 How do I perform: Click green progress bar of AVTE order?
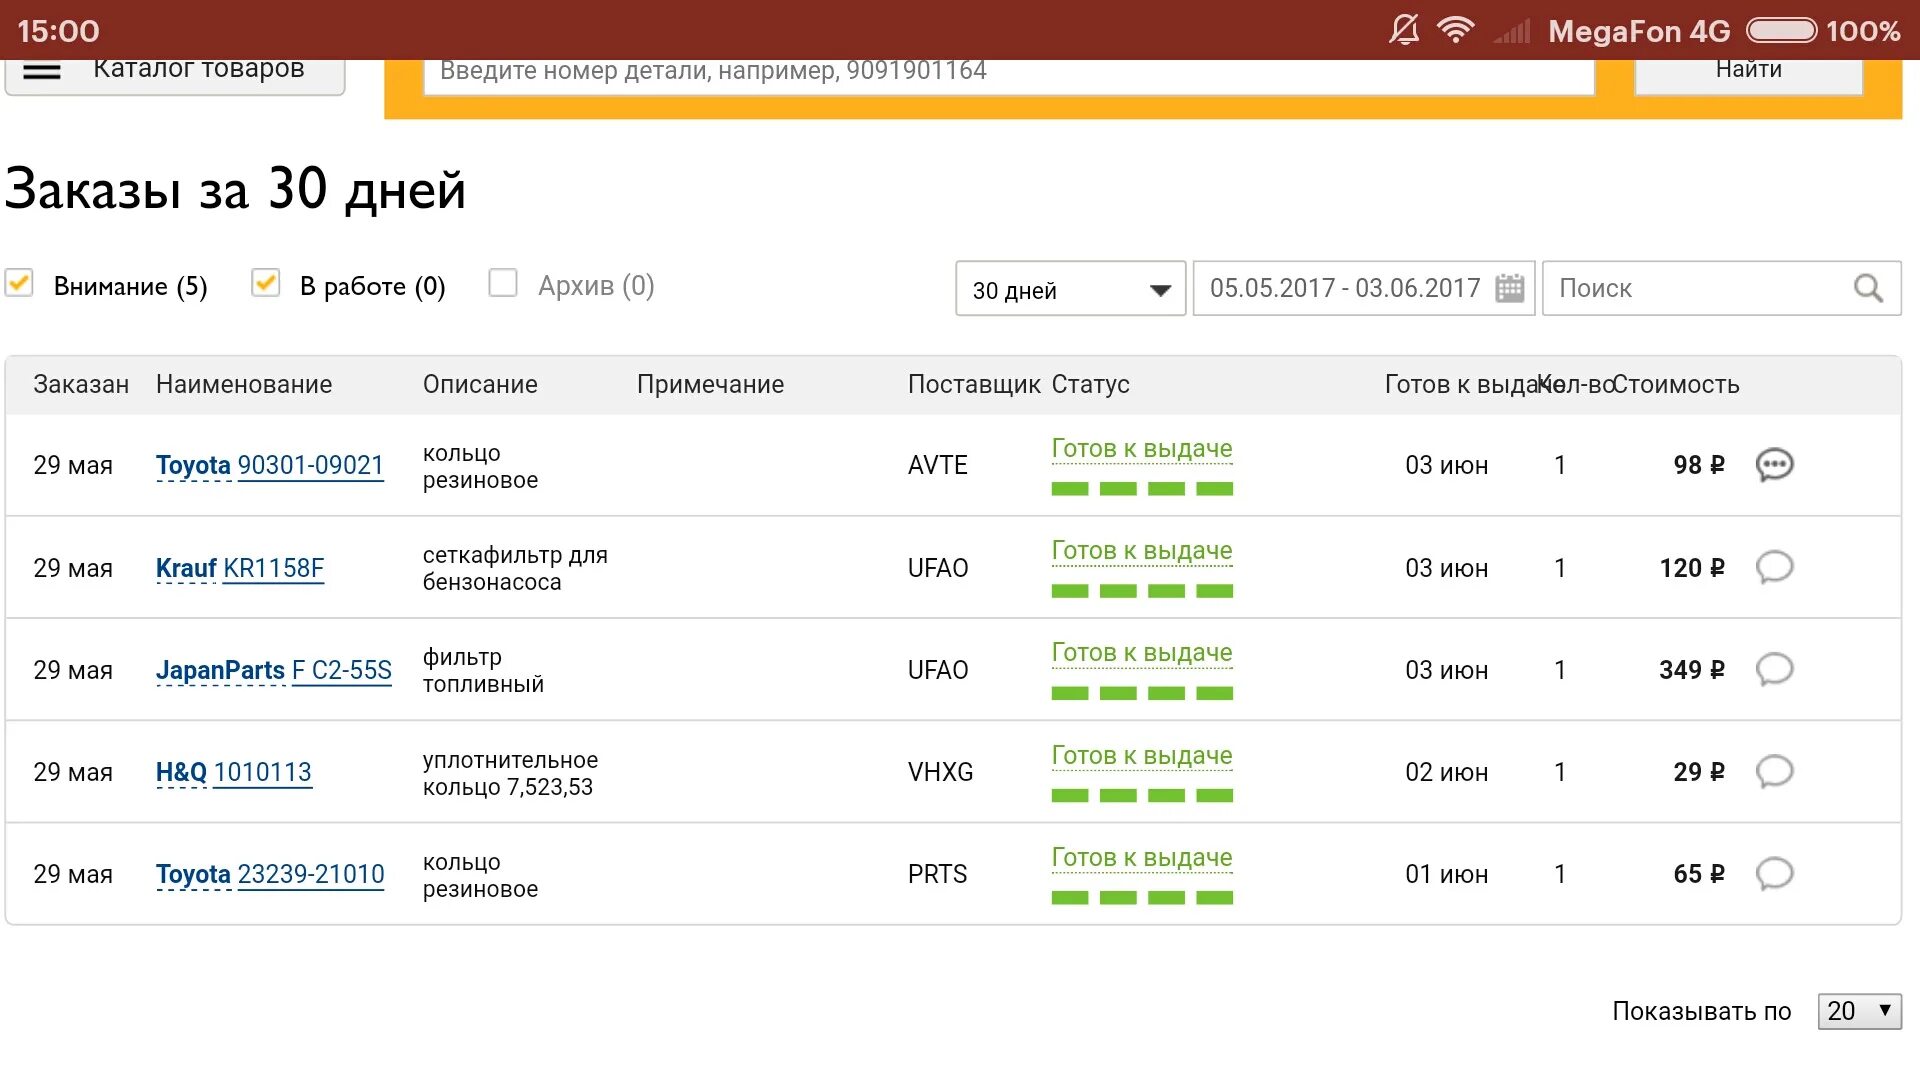[x=1142, y=489]
